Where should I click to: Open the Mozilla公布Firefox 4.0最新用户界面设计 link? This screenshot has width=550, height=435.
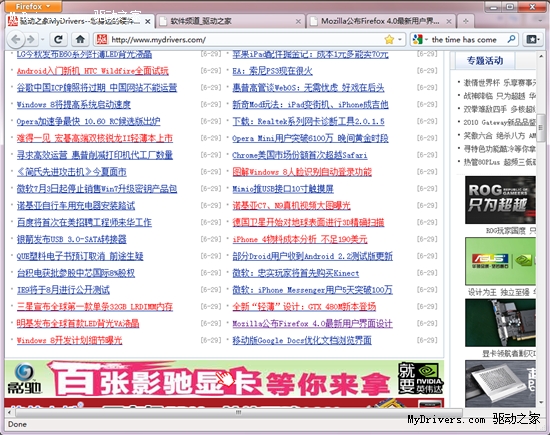pos(313,323)
